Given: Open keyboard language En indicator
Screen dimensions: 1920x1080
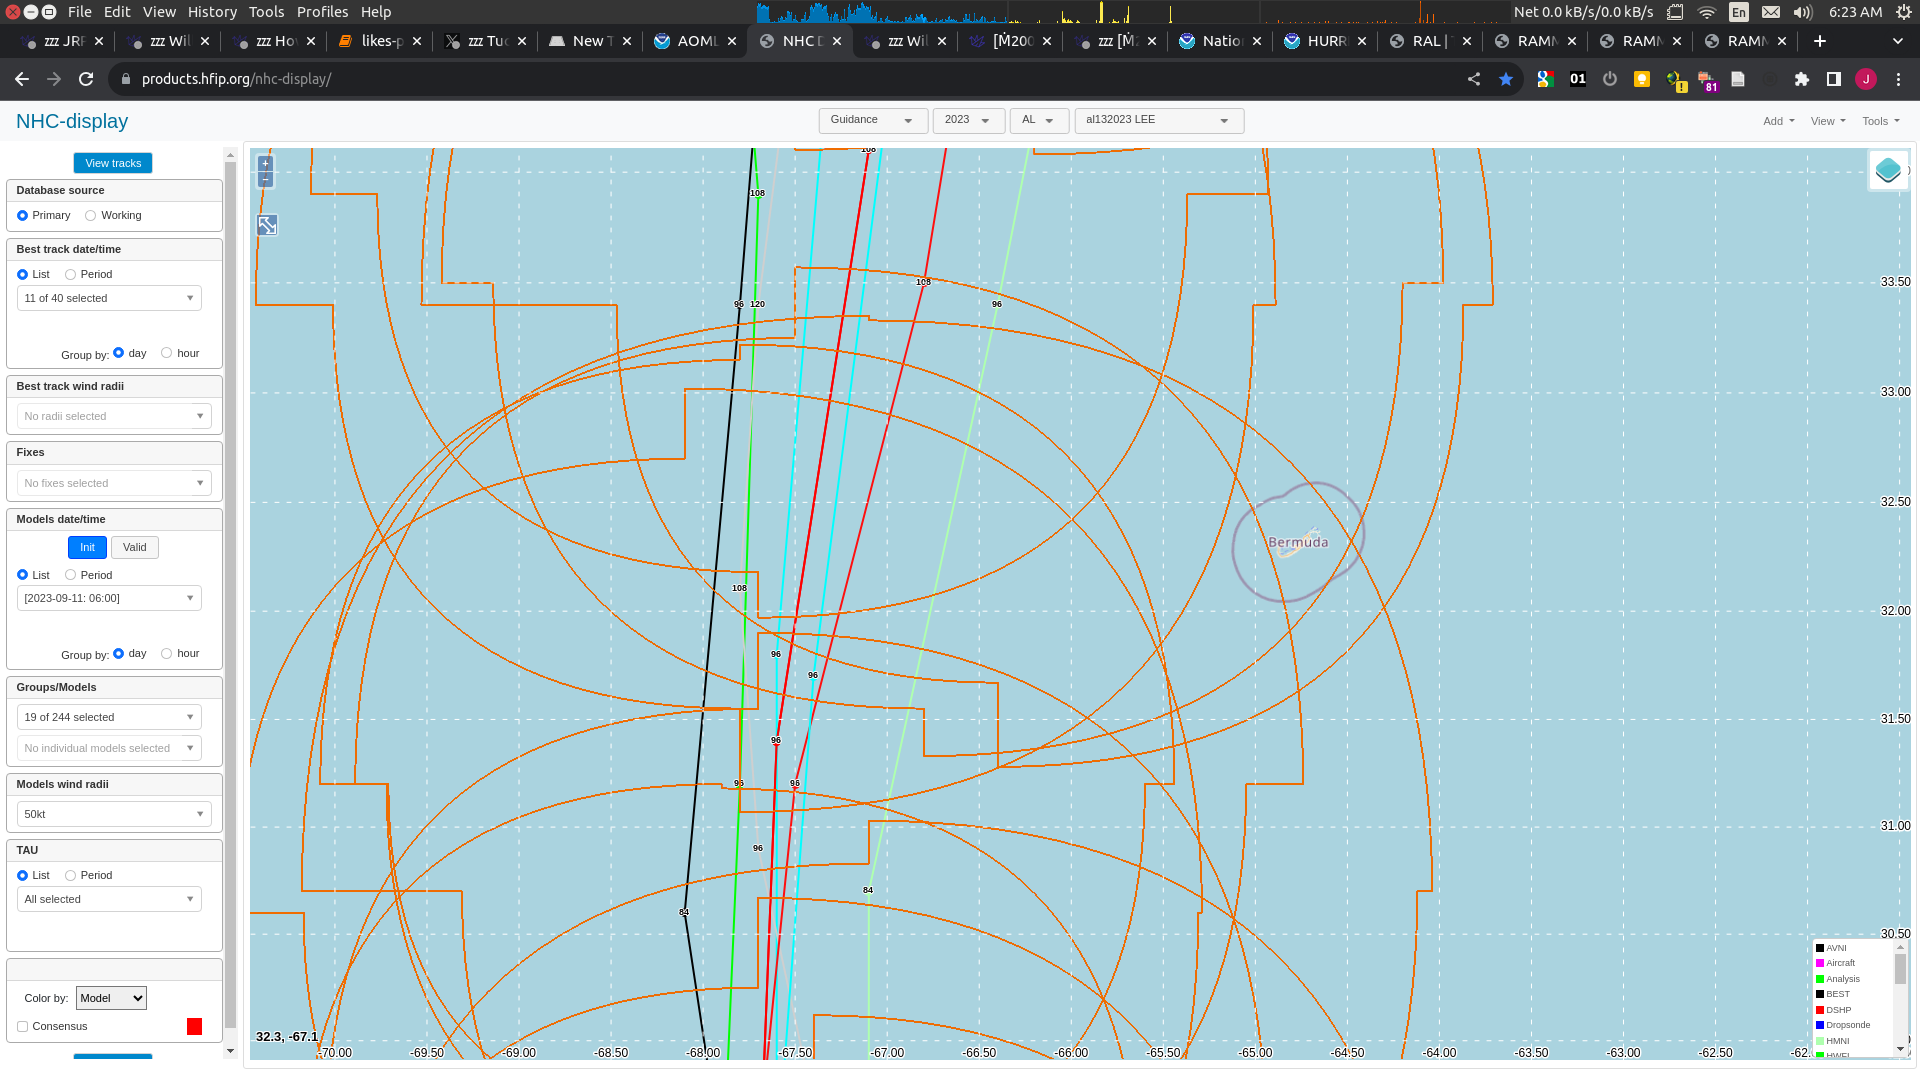Looking at the screenshot, I should point(1739,12).
